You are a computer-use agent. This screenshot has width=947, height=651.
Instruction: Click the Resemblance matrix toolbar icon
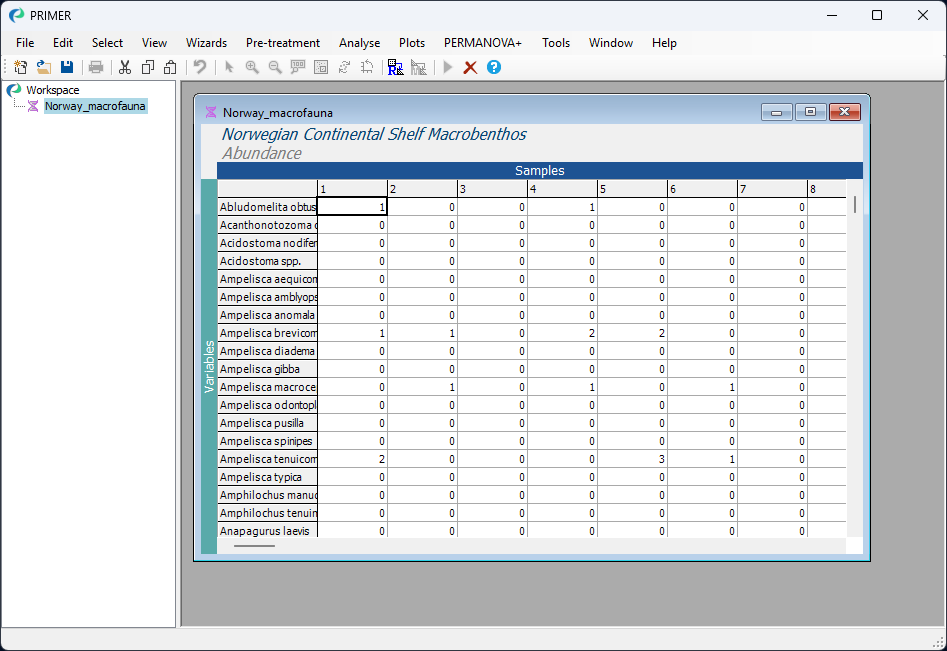(395, 67)
